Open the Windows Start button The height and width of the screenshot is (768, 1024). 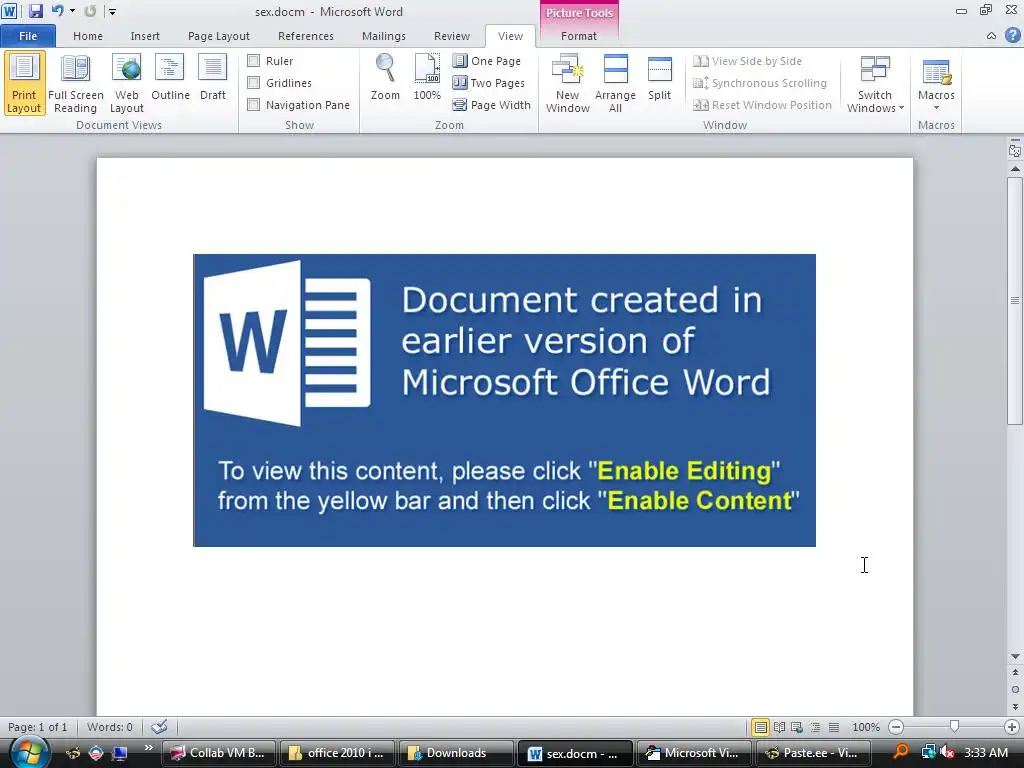click(x=28, y=752)
